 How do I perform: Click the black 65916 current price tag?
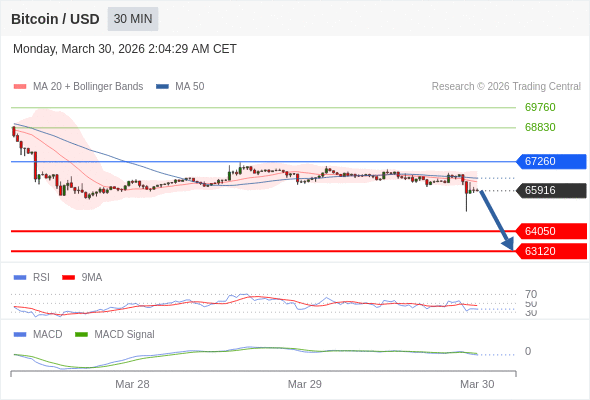551,190
